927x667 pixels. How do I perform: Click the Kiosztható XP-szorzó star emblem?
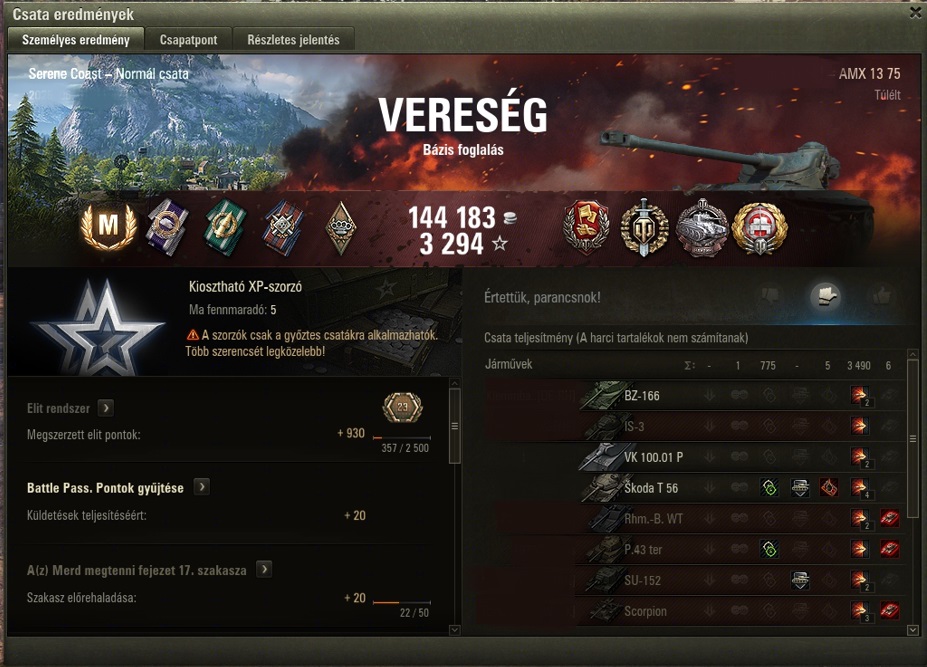[98, 328]
